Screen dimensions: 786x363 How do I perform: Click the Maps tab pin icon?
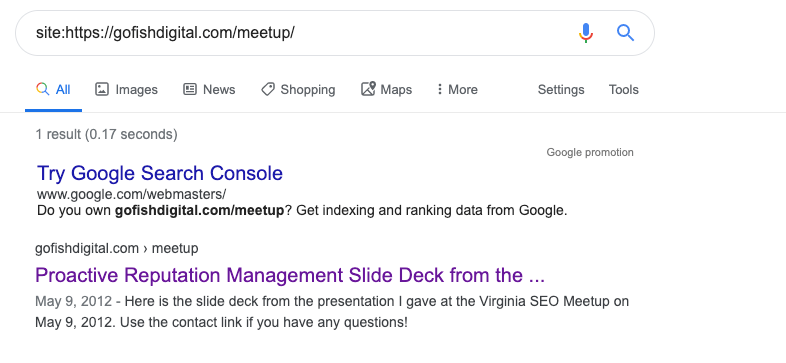368,89
